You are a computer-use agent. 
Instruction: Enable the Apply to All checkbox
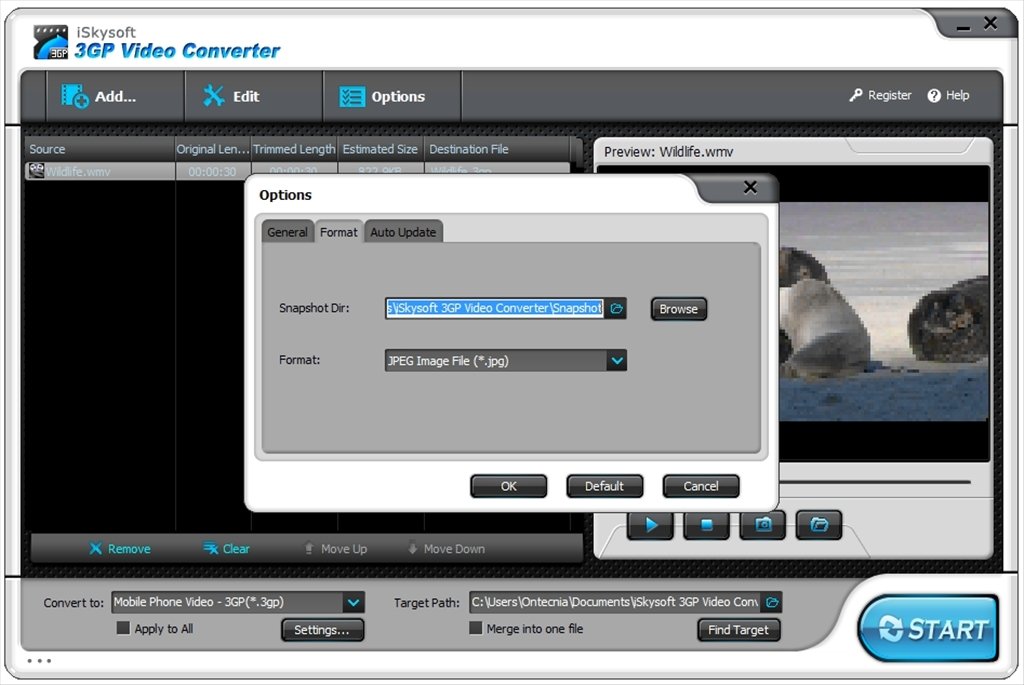124,628
